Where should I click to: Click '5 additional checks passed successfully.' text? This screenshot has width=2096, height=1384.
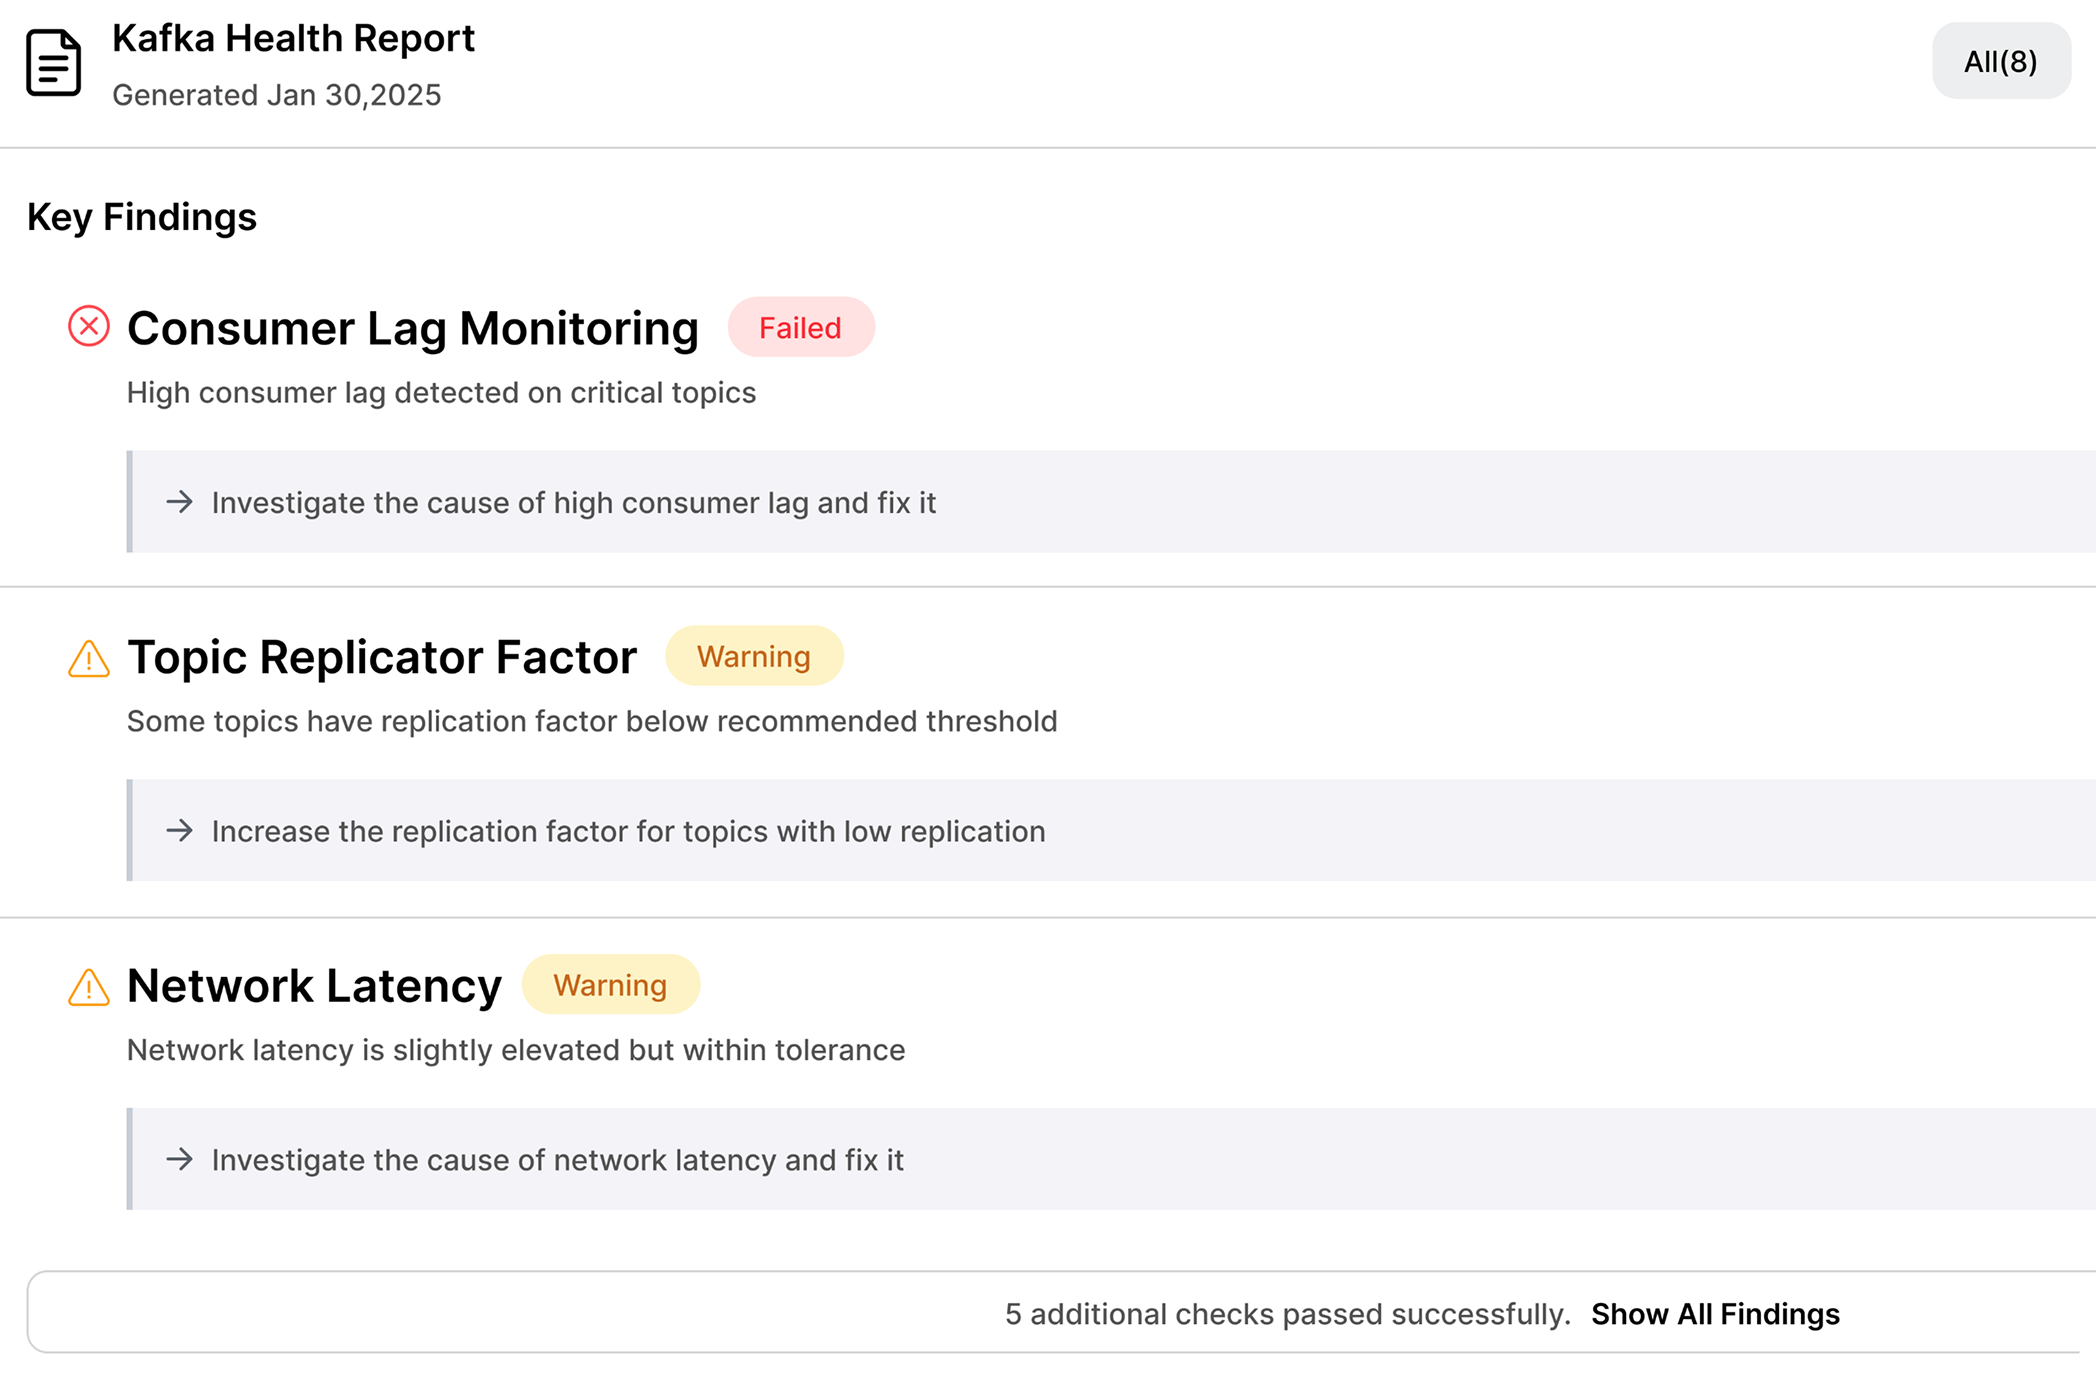coord(1287,1314)
